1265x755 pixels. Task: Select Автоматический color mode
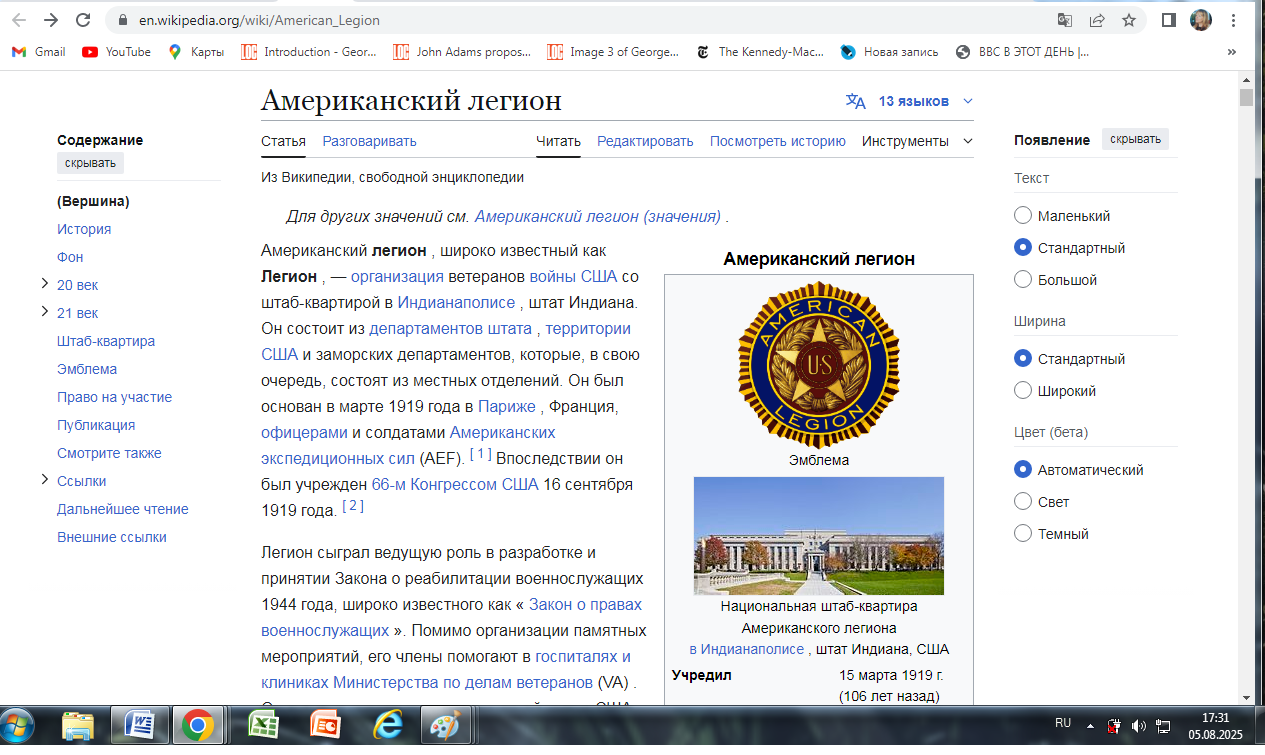1022,470
